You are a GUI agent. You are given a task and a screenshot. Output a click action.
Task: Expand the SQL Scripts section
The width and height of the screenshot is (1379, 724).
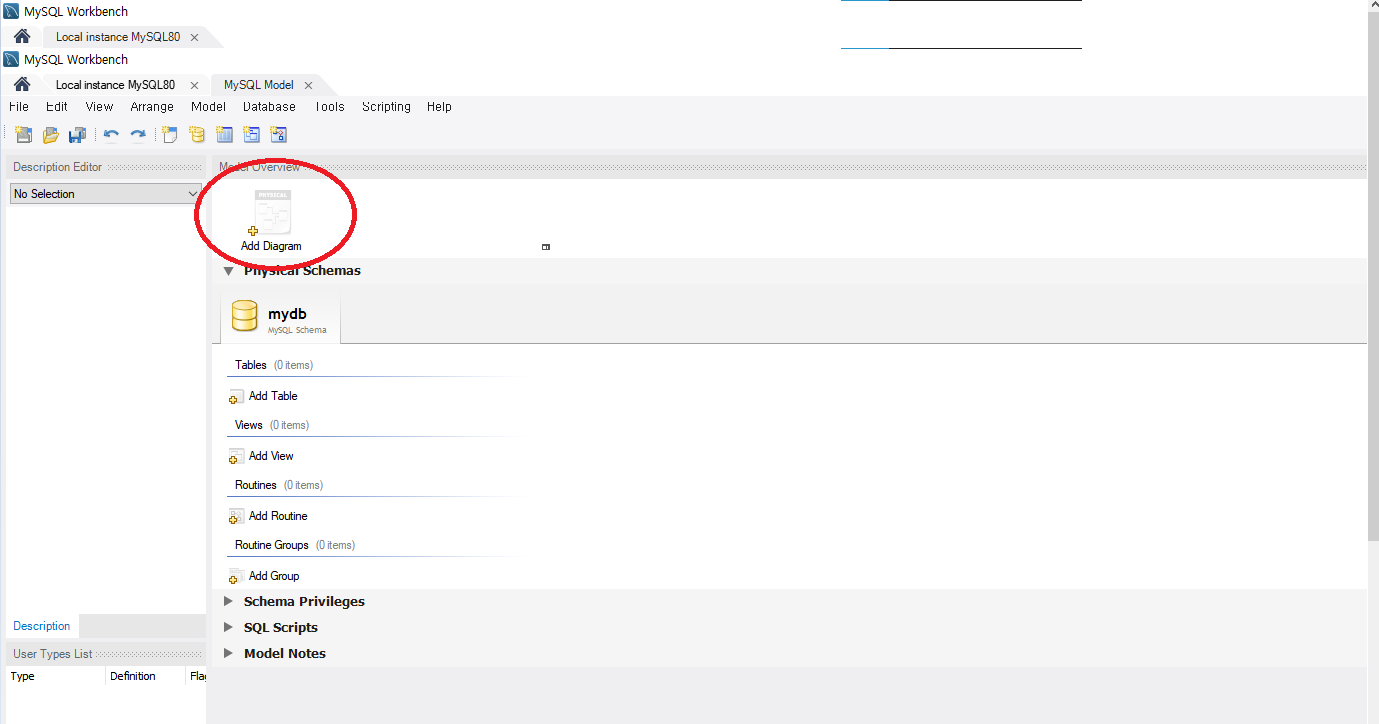[228, 628]
